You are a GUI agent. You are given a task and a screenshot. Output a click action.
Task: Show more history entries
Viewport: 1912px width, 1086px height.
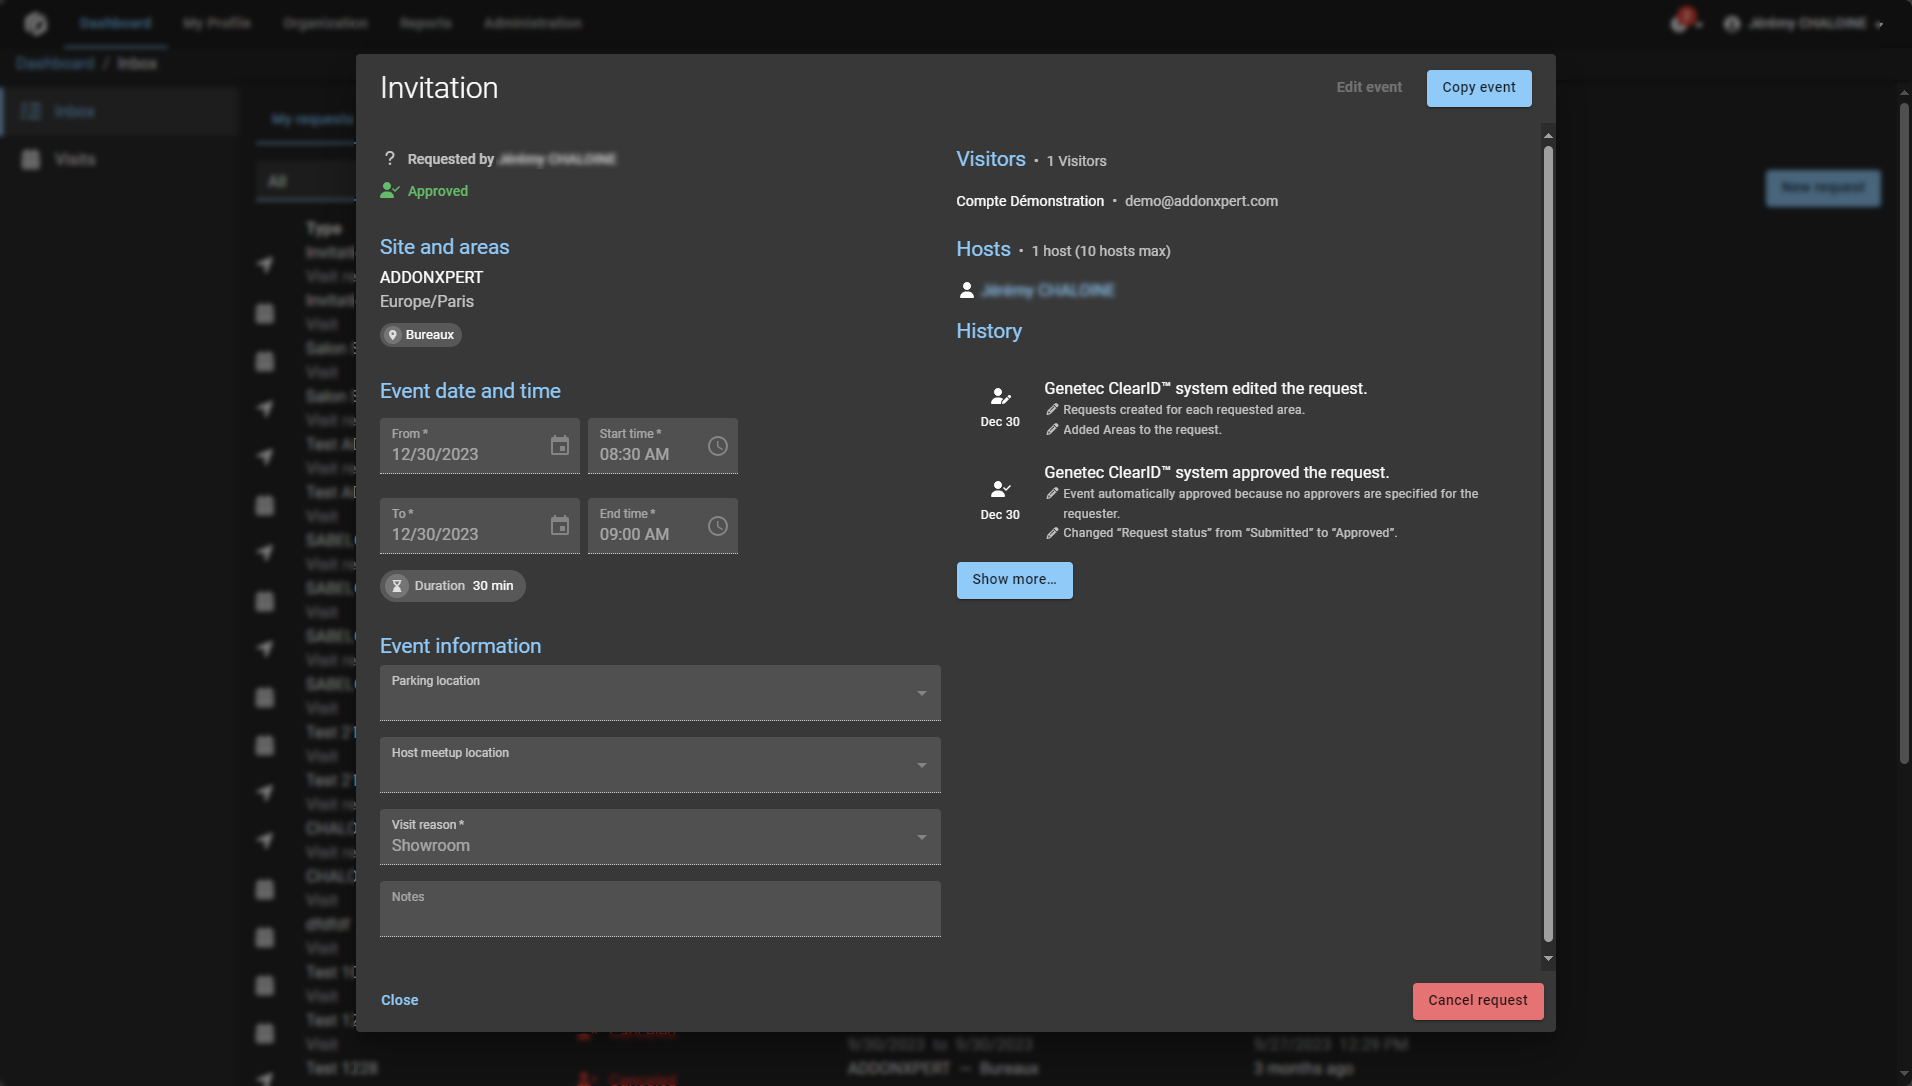click(1014, 580)
